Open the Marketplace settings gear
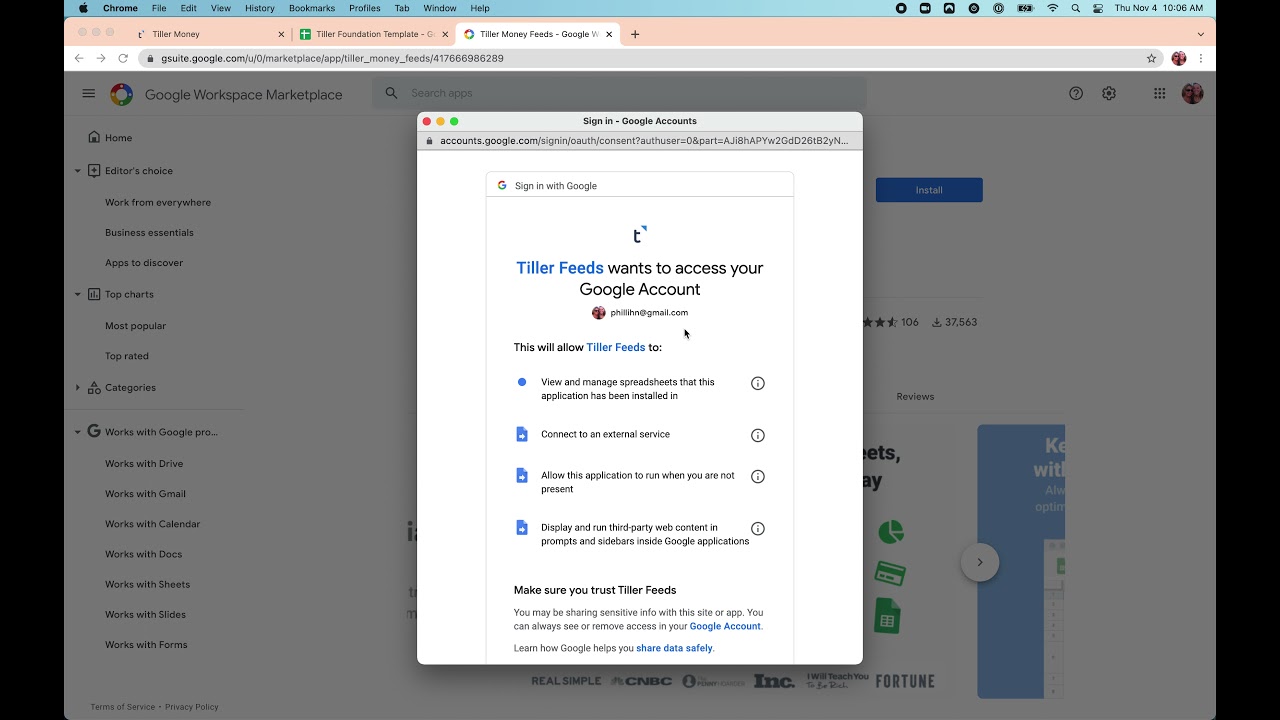 pyautogui.click(x=1109, y=93)
